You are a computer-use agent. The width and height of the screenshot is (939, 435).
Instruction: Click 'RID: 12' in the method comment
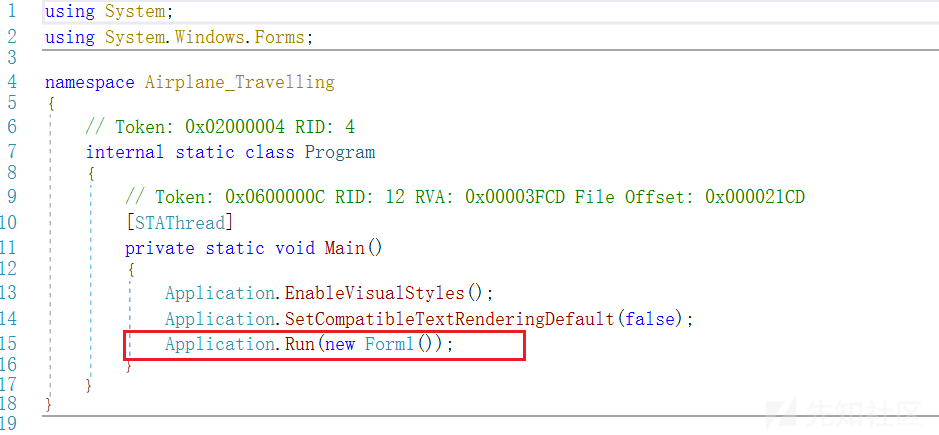point(370,197)
